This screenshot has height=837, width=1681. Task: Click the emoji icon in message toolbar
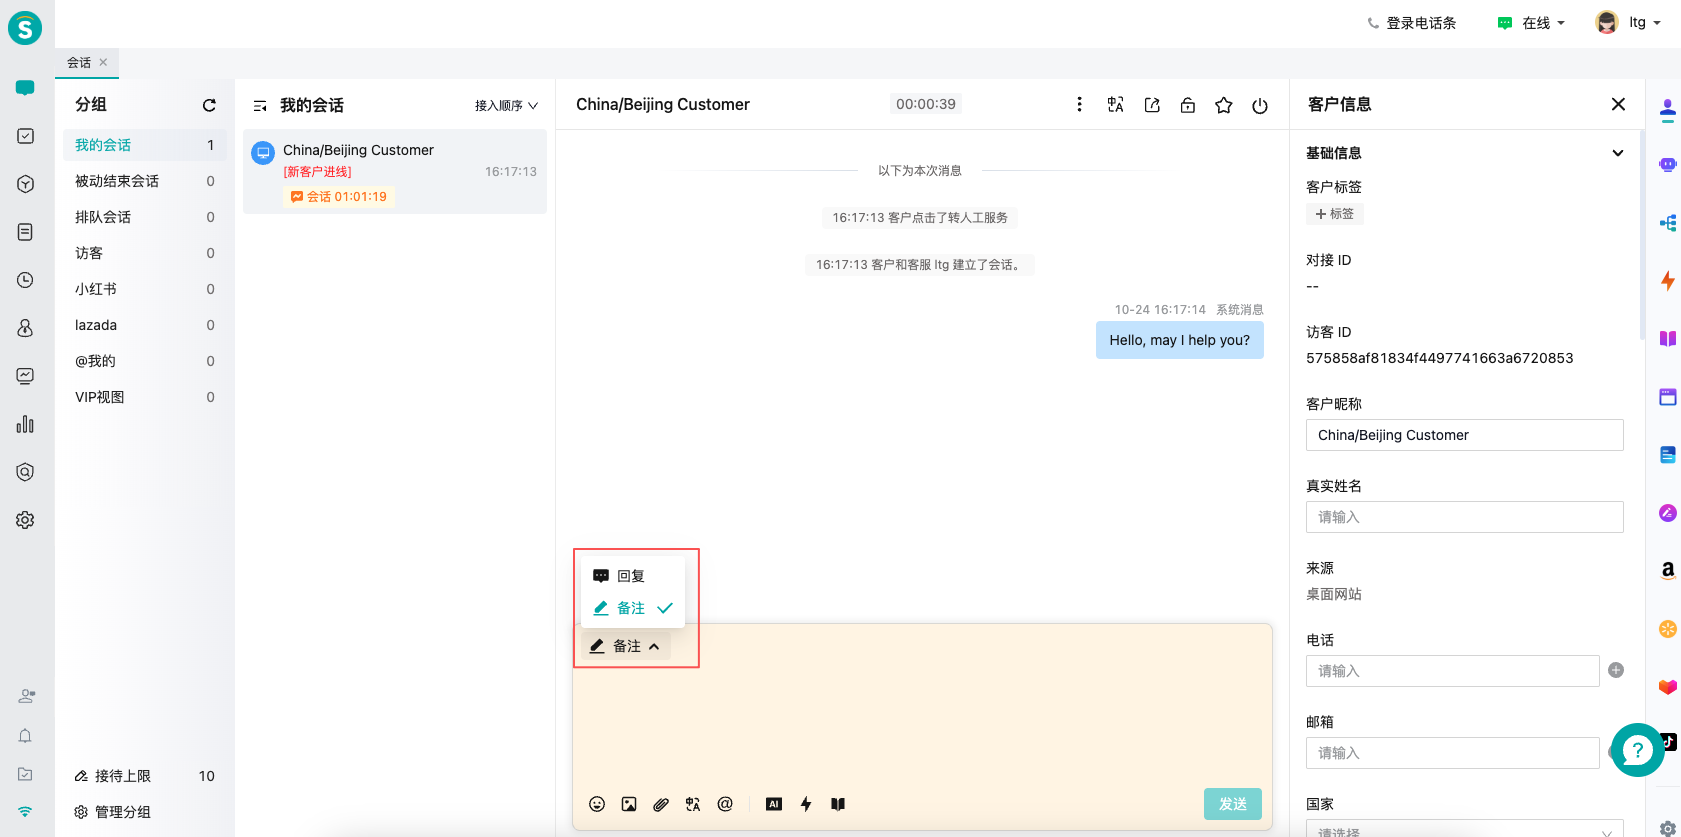[x=597, y=804]
